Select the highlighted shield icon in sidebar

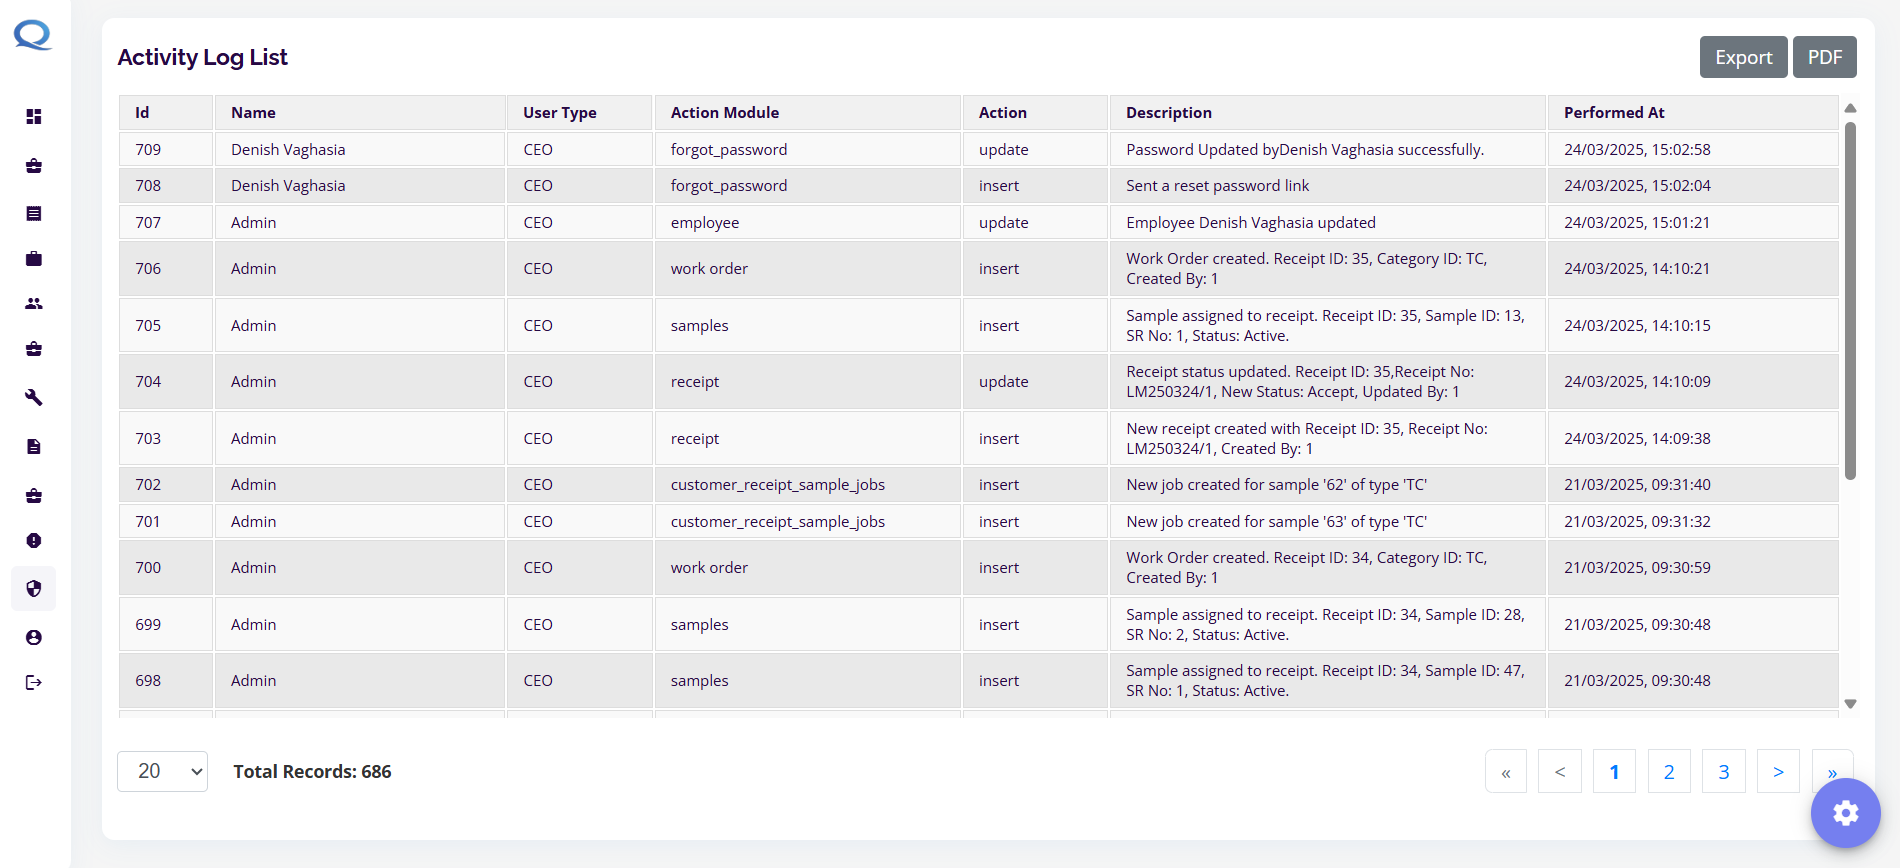[x=34, y=589]
